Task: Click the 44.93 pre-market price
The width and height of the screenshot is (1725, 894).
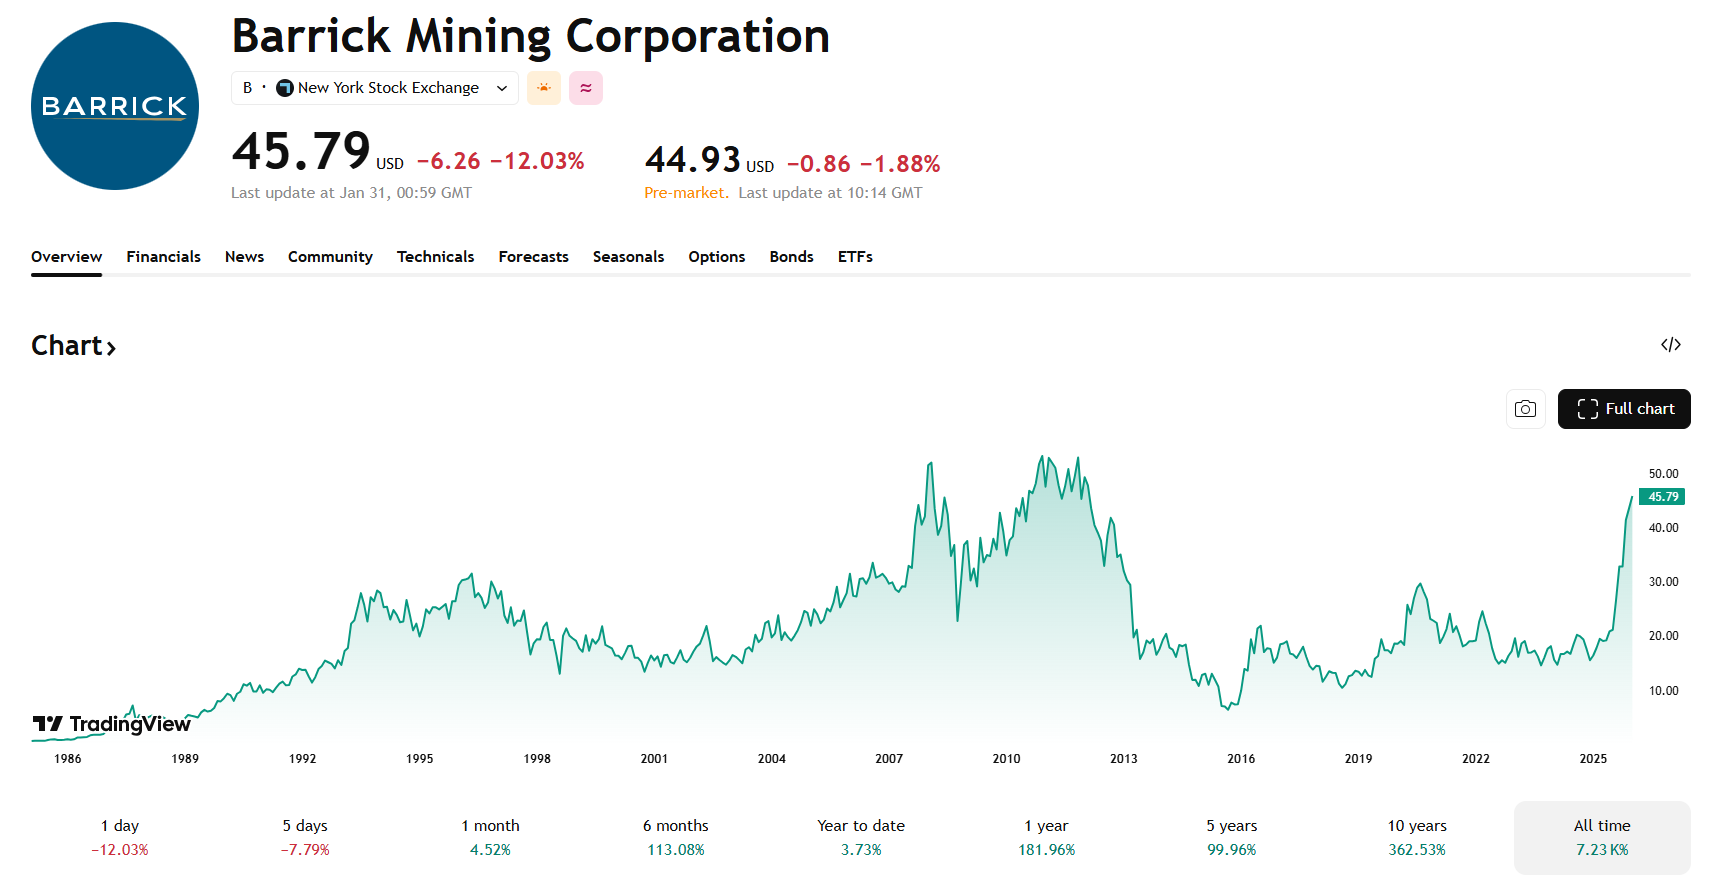Action: tap(692, 160)
